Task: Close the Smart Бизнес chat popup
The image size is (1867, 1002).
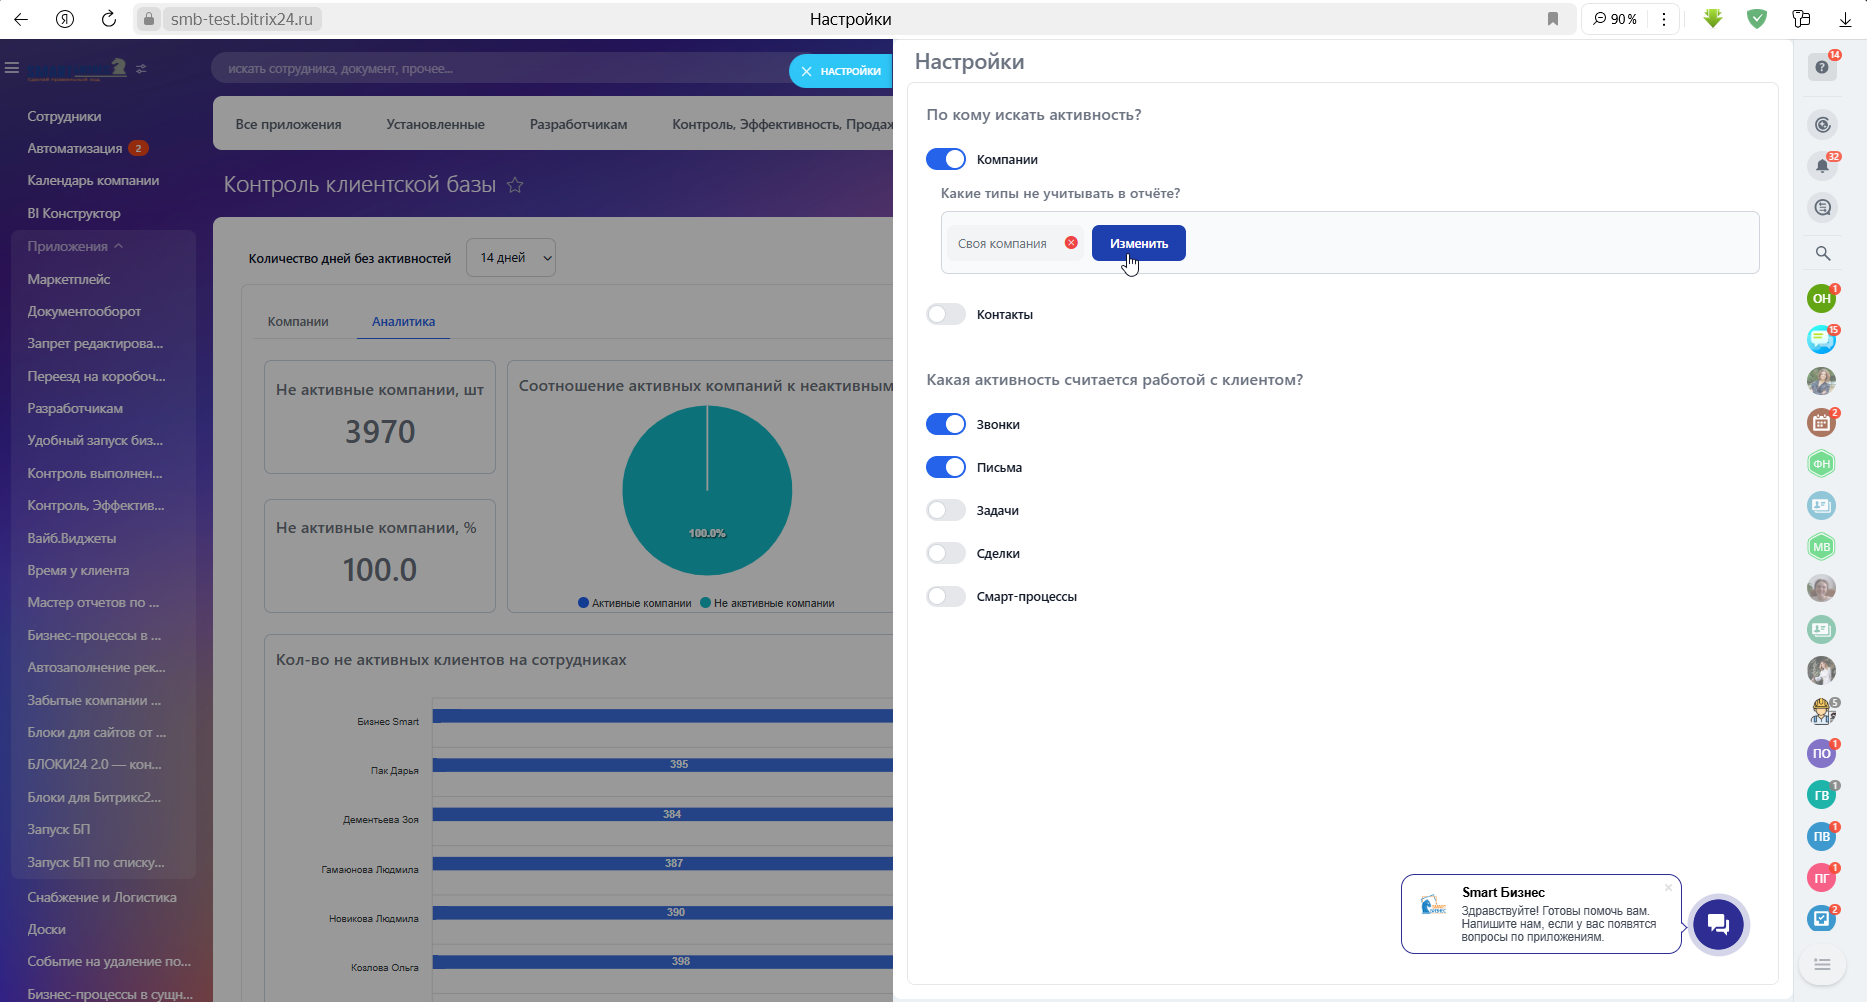Action: (x=1668, y=887)
